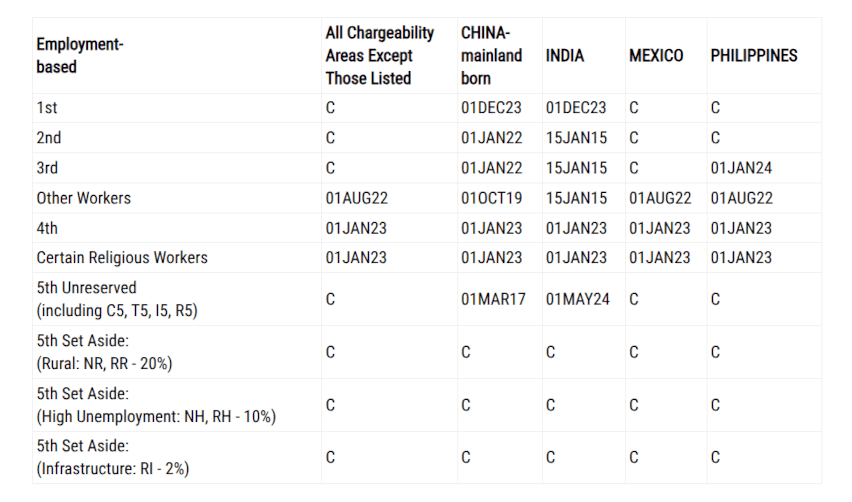Viewport: 852px width, 502px height.
Task: Click the 01OCT19 date for Other Workers
Action: click(x=491, y=198)
